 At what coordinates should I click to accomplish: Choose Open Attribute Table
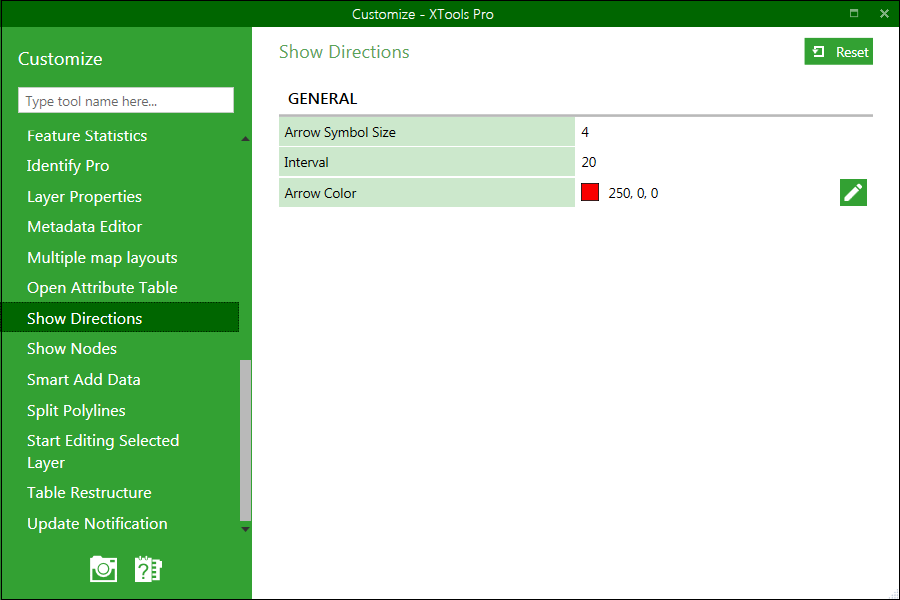coord(102,288)
